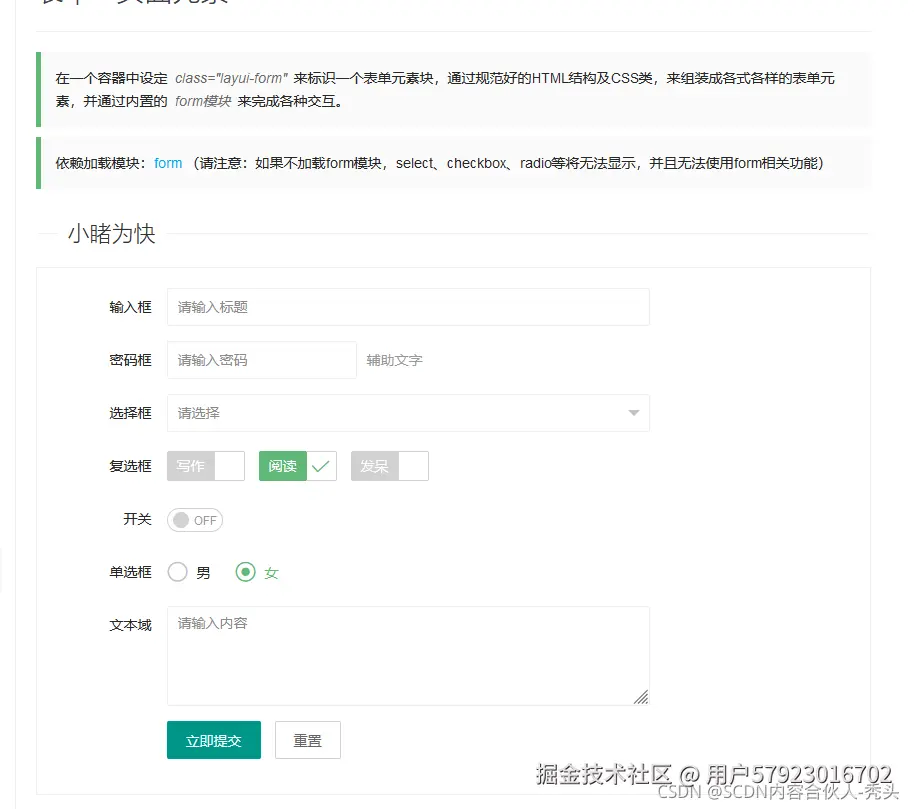This screenshot has height=809, width=914.
Task: Click the 请输入标题 input field
Action: click(400, 307)
